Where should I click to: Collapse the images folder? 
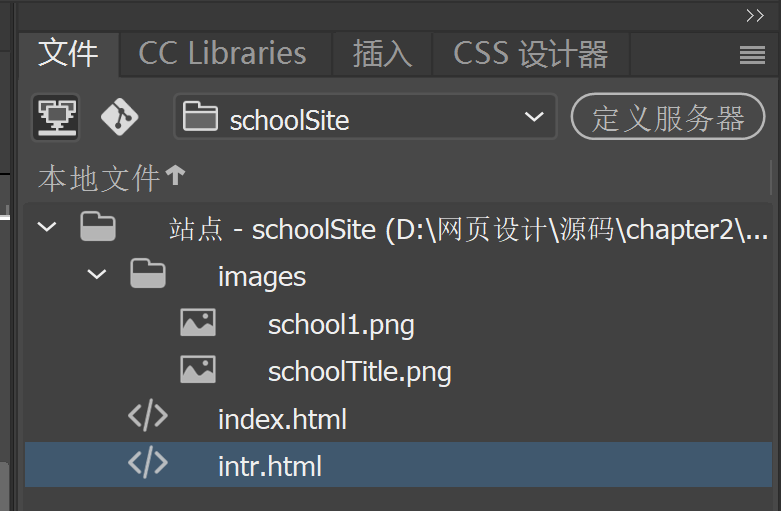[x=96, y=275]
